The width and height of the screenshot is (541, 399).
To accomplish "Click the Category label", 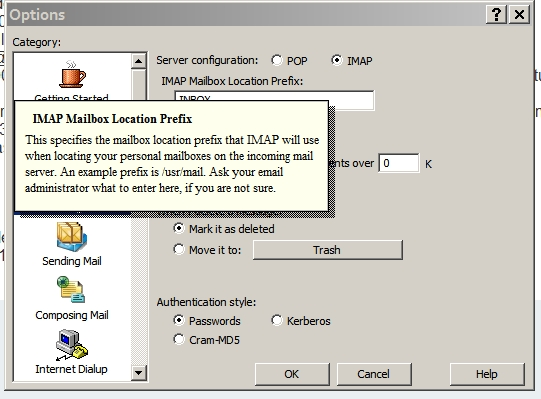I will (37, 42).
